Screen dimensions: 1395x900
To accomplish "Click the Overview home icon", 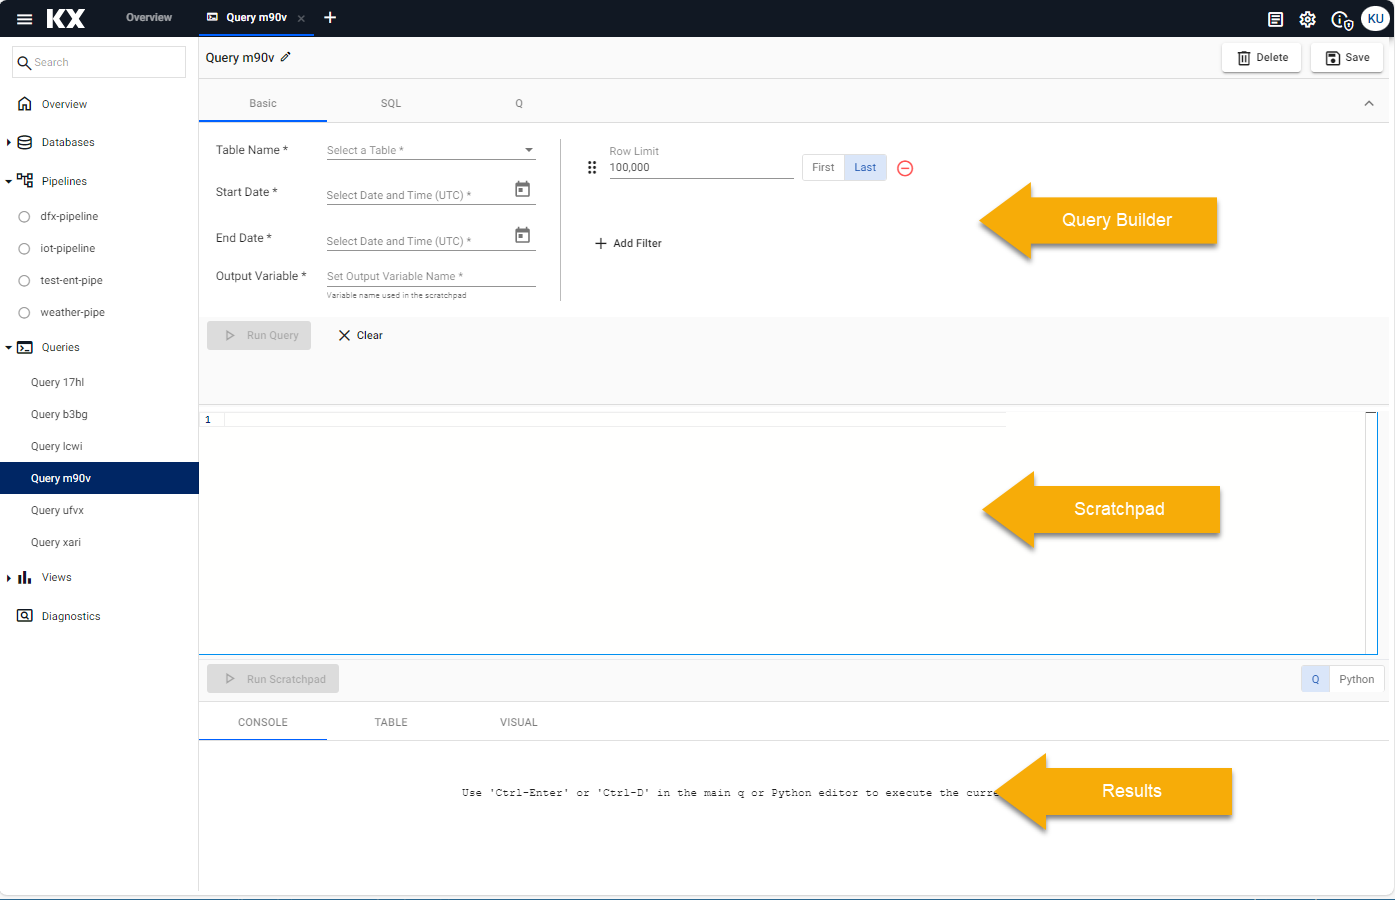I will point(25,104).
